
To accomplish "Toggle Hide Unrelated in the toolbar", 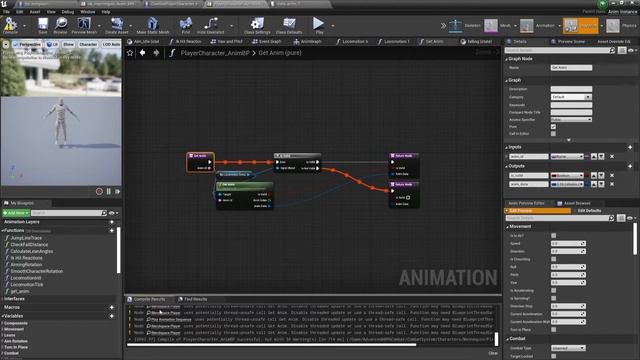I will [211, 25].
